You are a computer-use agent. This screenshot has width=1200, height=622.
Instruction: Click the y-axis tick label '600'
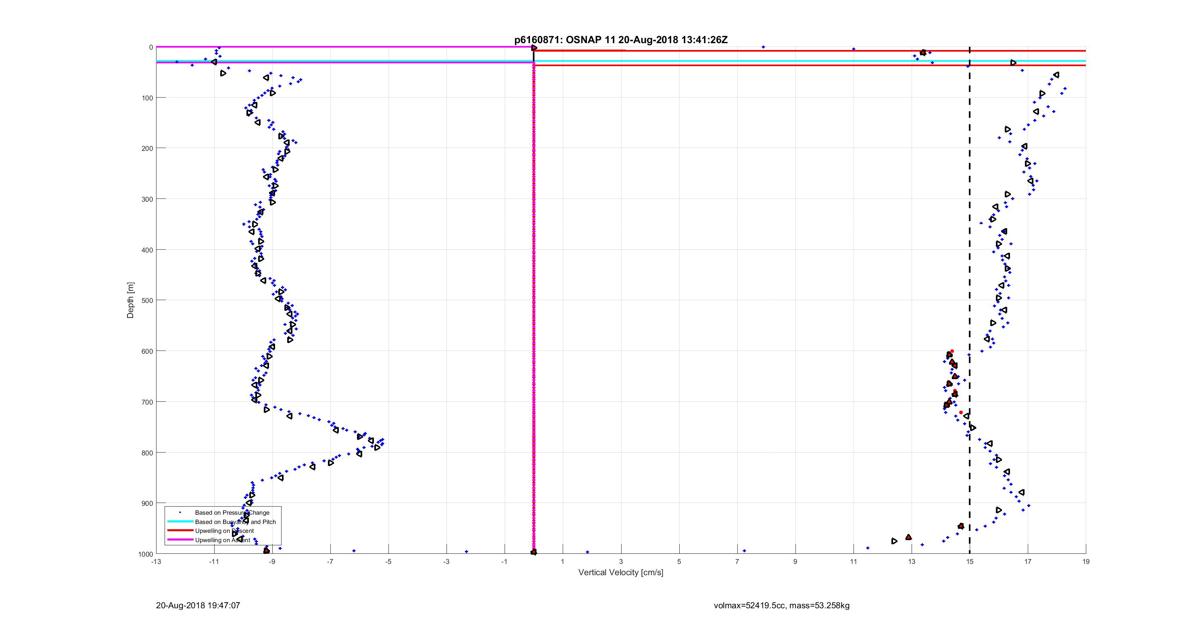[146, 351]
